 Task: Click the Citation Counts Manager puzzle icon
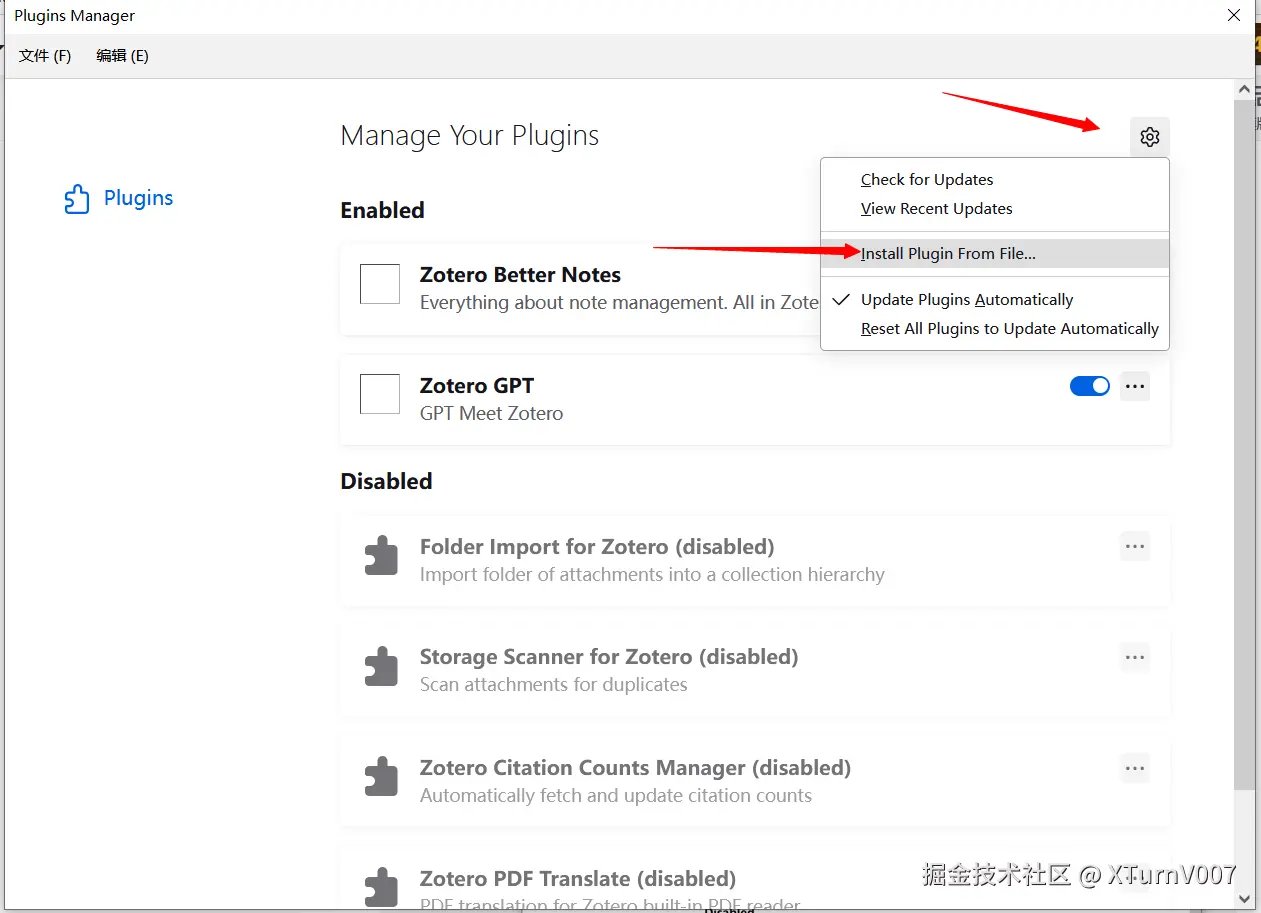click(380, 777)
